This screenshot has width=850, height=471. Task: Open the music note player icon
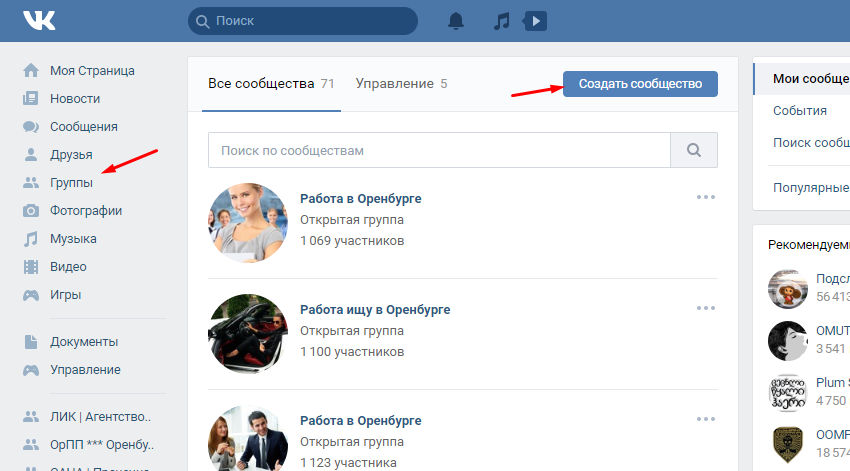click(502, 21)
